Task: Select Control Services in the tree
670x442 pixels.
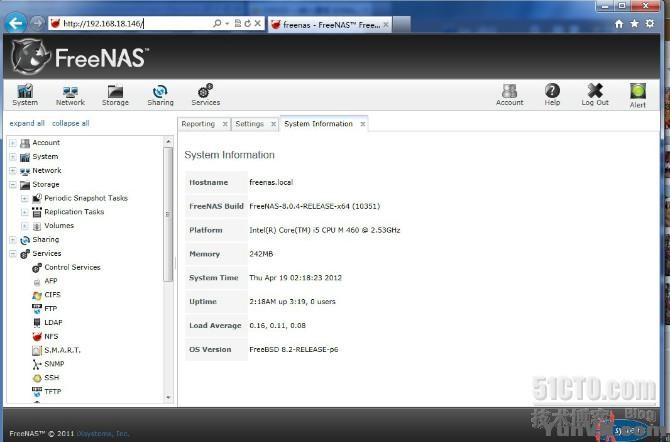Action: point(66,267)
